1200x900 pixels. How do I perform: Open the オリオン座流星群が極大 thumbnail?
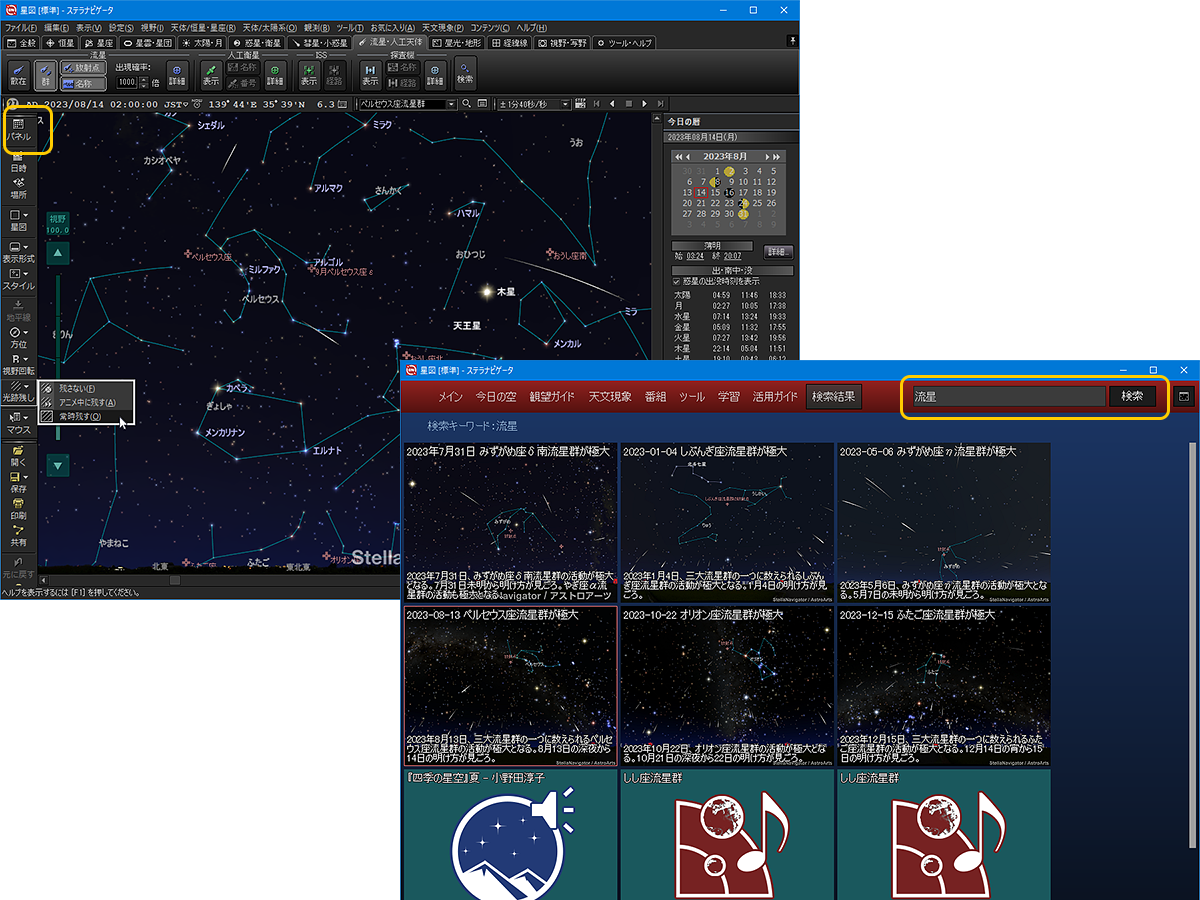[x=727, y=686]
